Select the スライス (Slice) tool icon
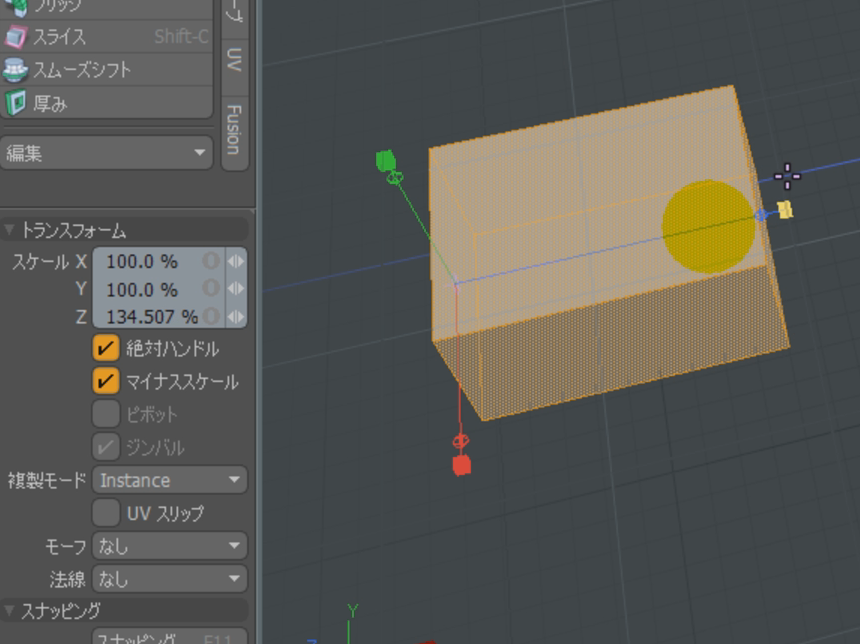Screen dimensions: 860x644 tap(15, 37)
